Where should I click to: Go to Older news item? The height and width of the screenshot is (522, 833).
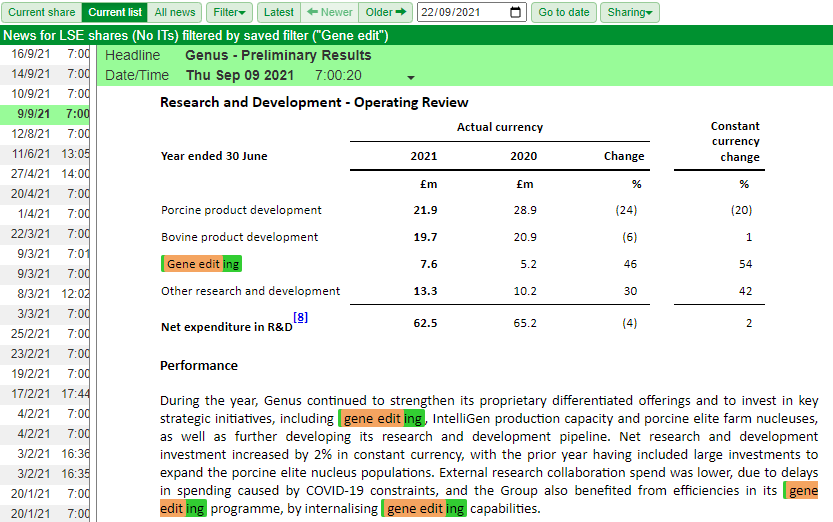[385, 12]
